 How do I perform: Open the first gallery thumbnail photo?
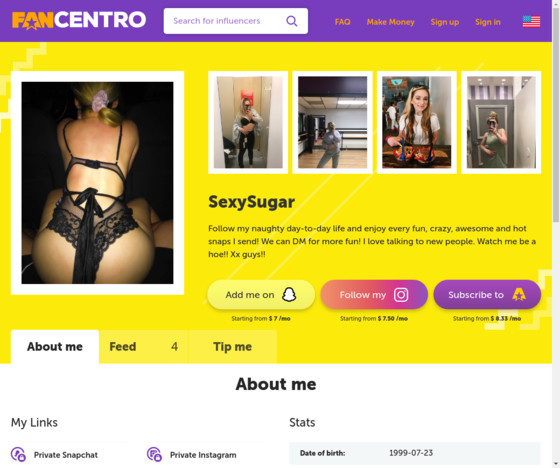[x=248, y=122]
